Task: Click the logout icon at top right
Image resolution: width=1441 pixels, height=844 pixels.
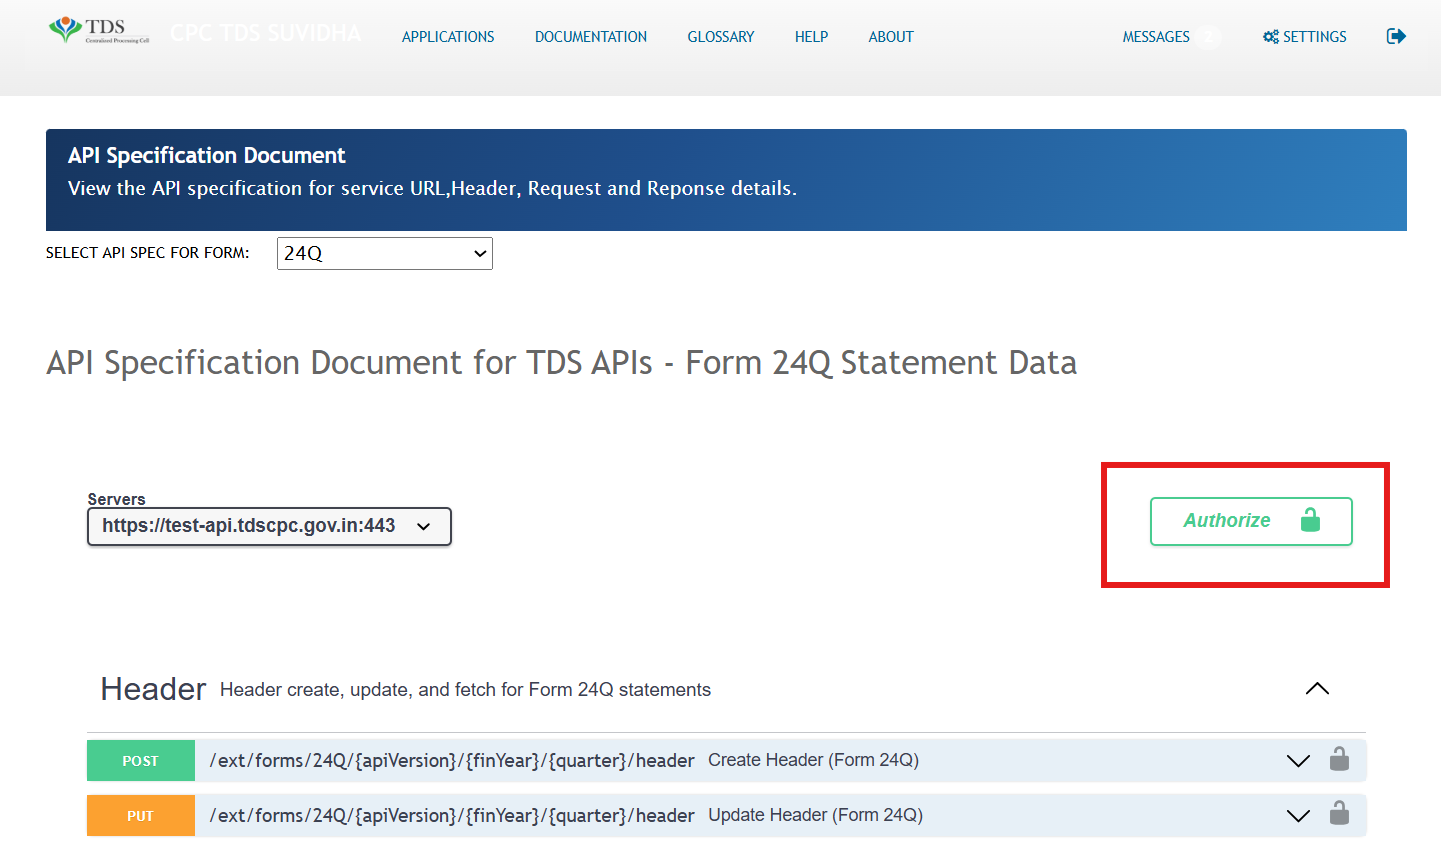Action: click(x=1396, y=36)
